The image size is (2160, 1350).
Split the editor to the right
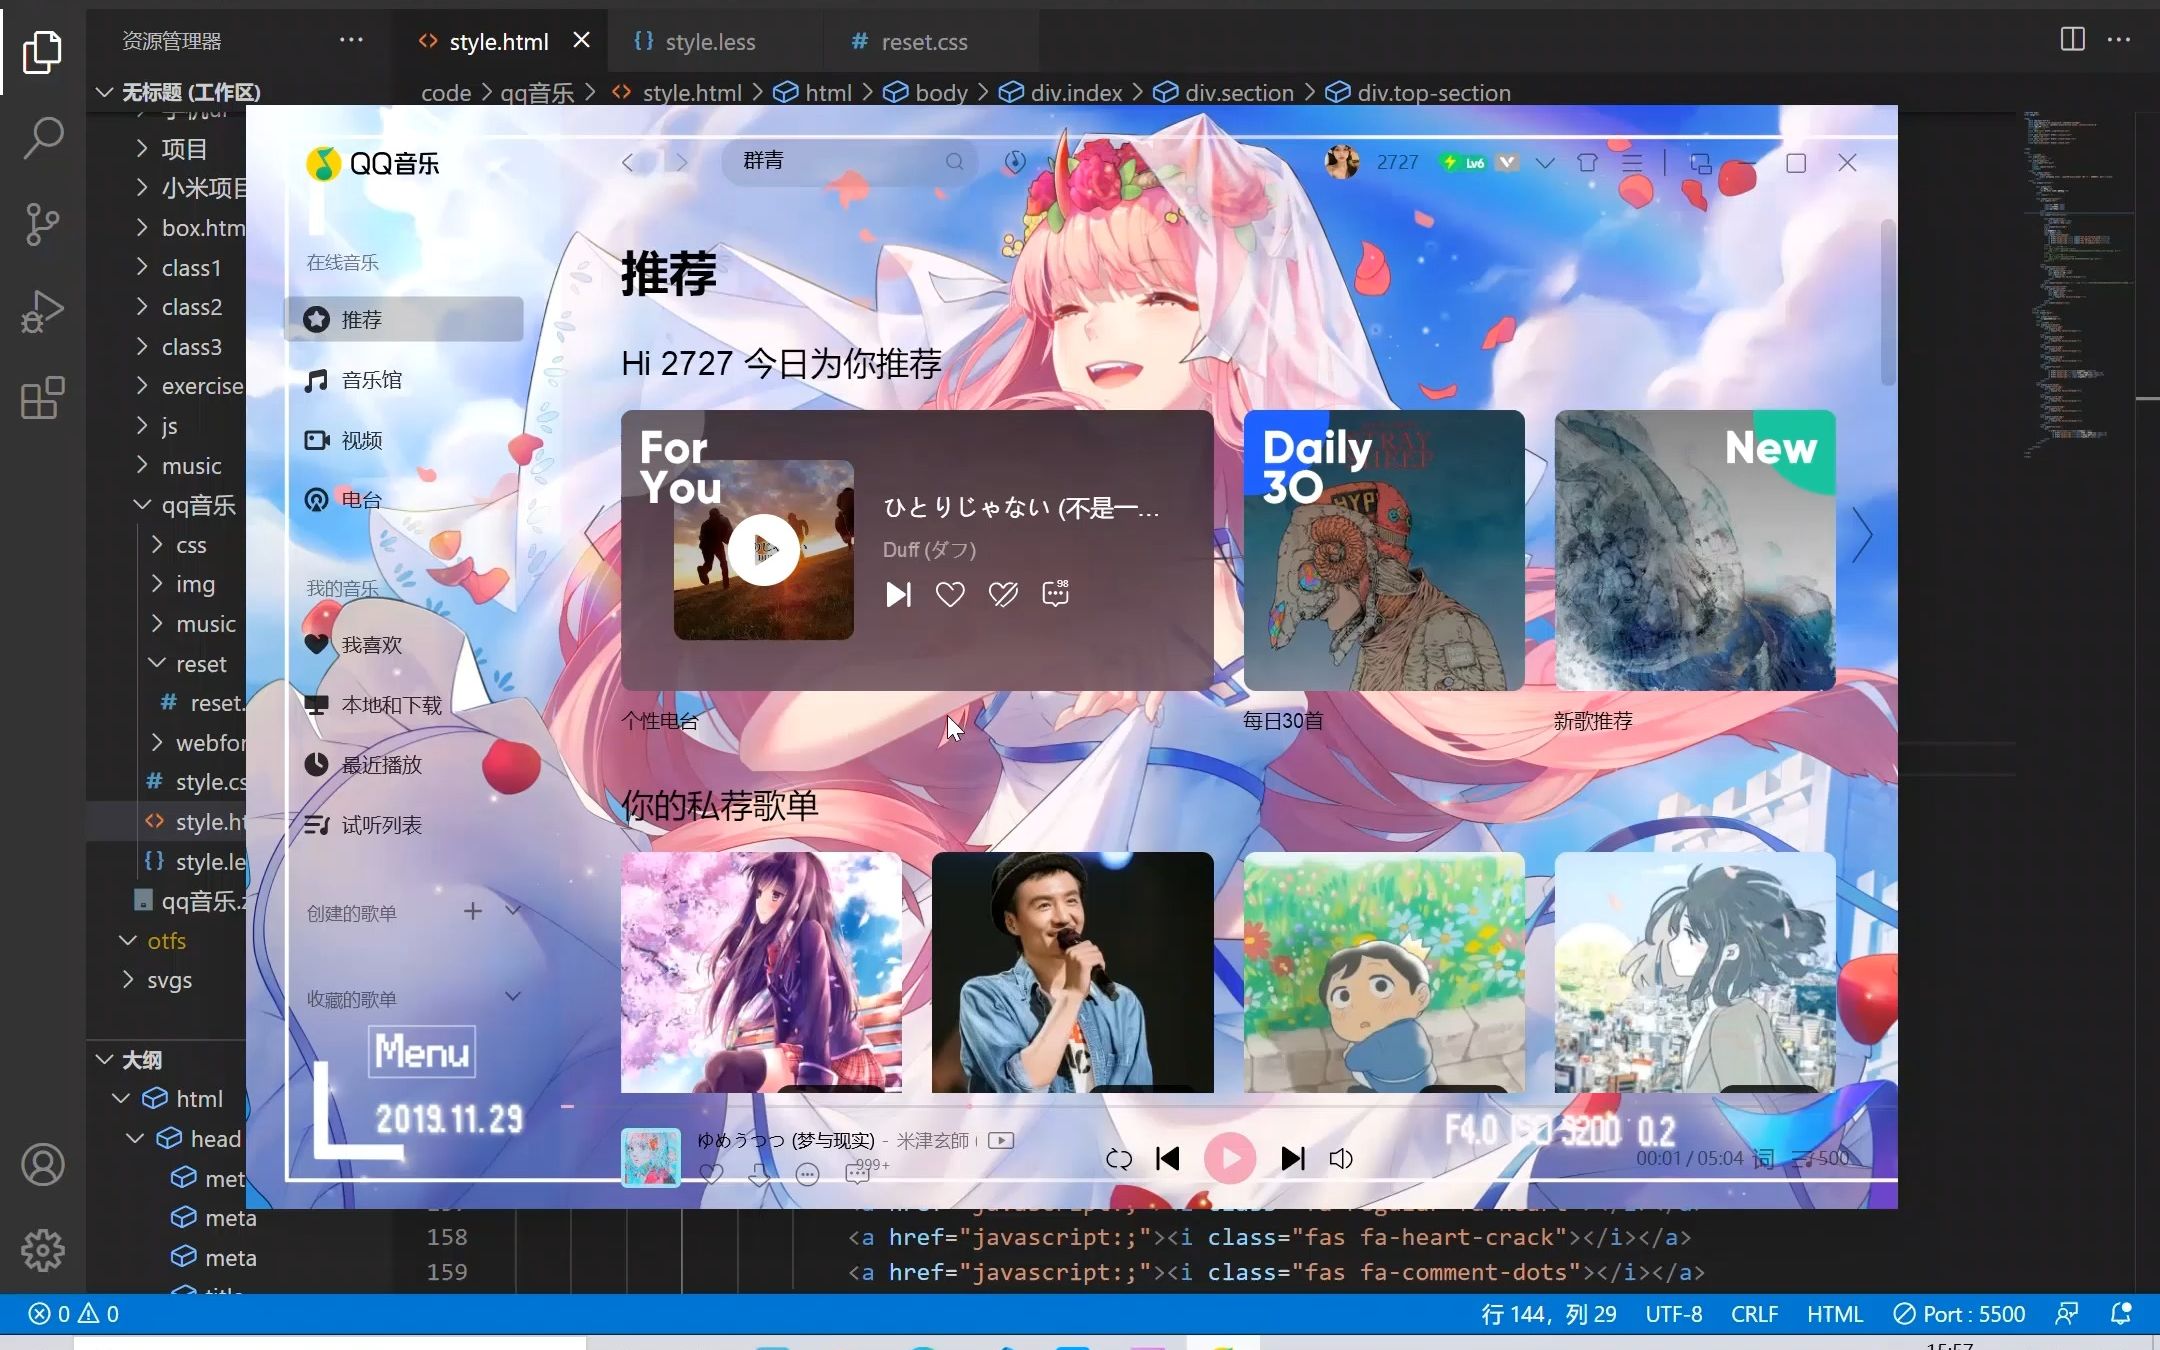click(2072, 39)
